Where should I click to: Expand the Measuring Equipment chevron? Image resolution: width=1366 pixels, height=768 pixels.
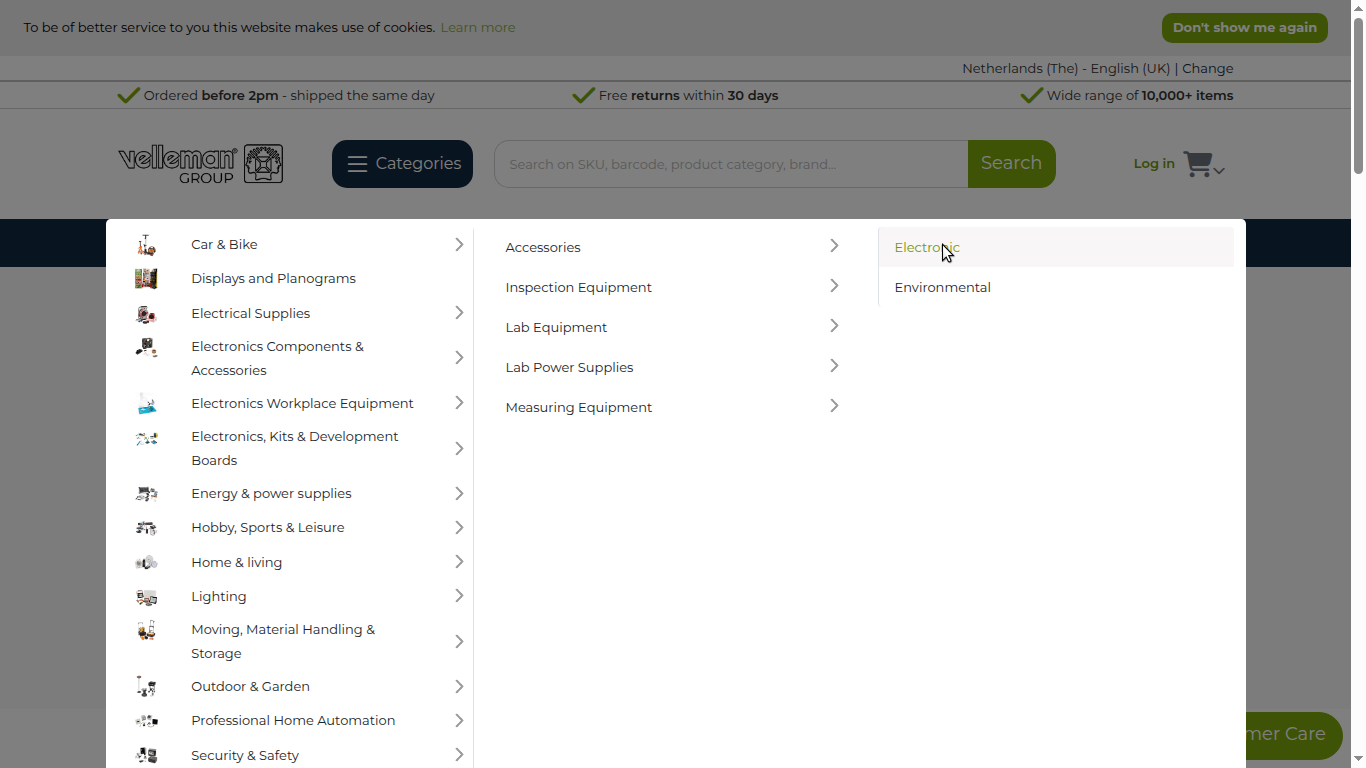point(834,406)
